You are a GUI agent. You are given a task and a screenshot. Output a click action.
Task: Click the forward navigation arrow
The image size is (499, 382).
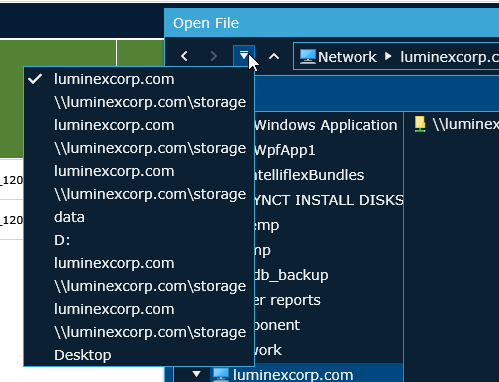(x=214, y=56)
